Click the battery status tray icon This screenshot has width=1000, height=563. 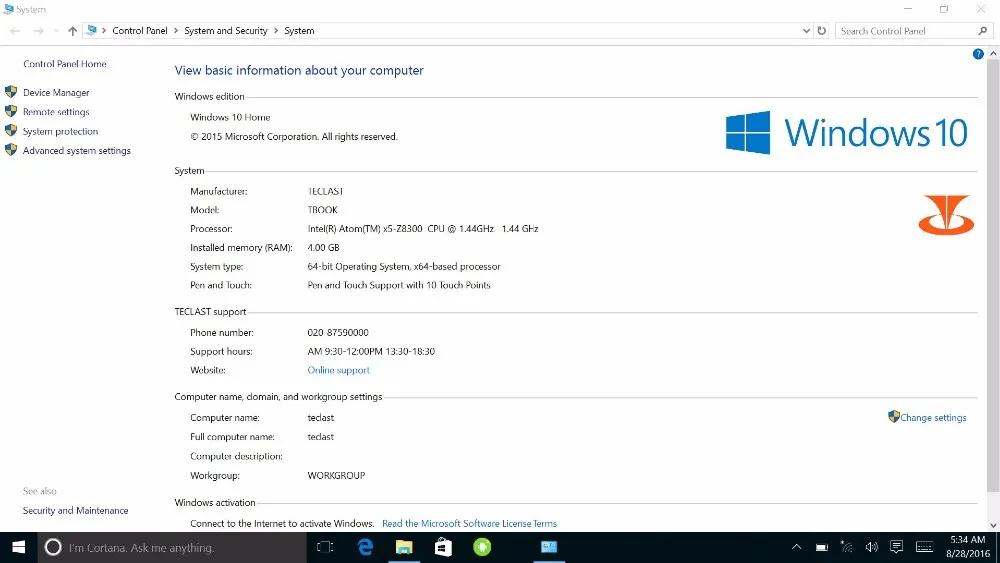point(821,547)
